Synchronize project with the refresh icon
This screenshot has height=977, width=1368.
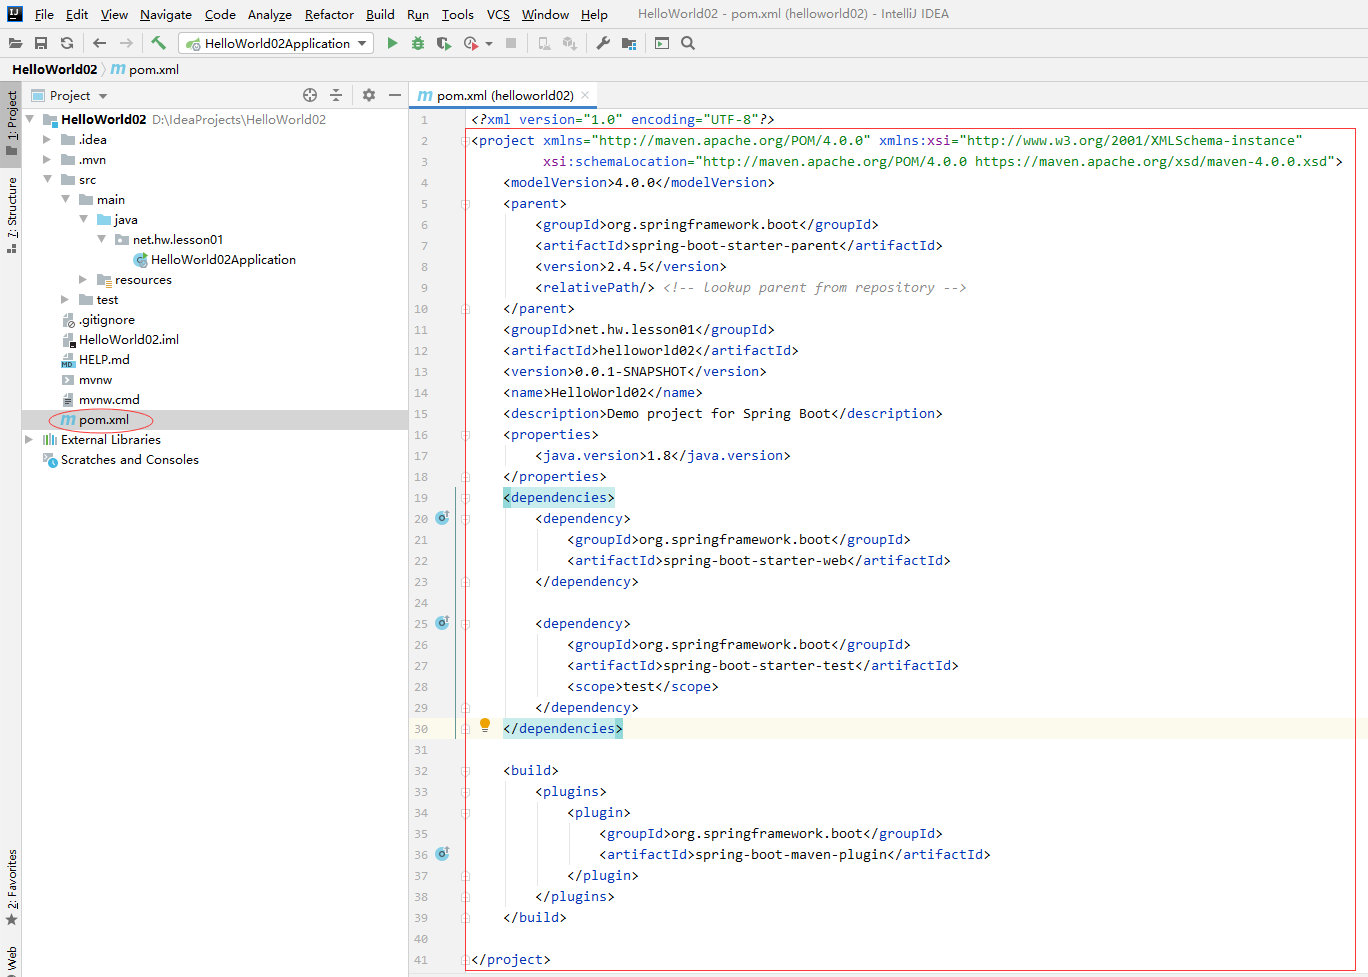67,43
